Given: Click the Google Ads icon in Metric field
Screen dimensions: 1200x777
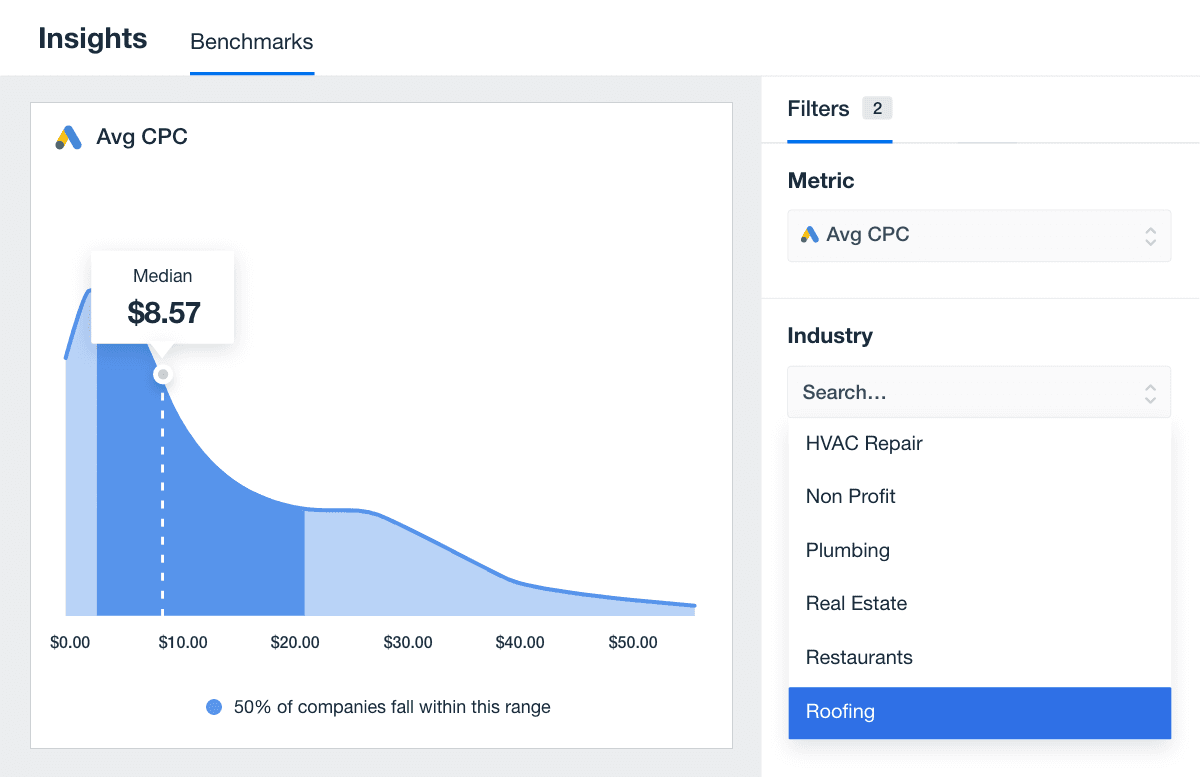Looking at the screenshot, I should [x=810, y=235].
